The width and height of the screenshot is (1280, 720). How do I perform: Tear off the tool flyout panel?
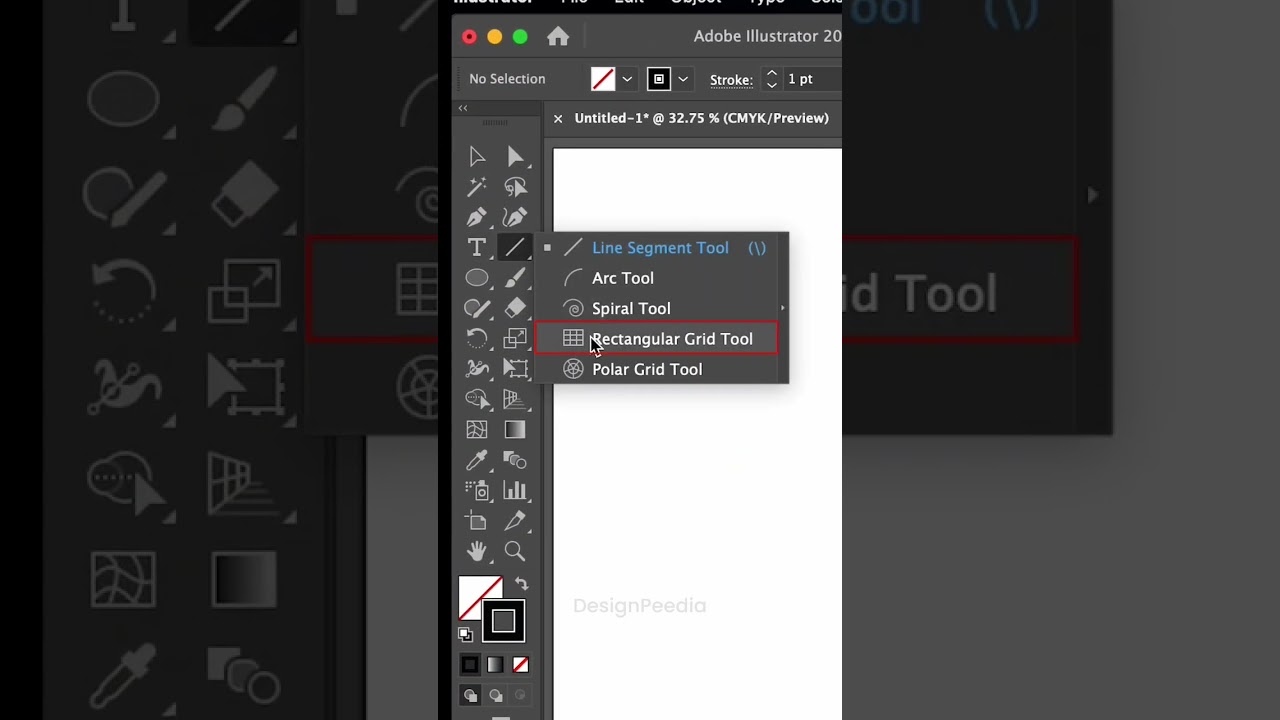(x=783, y=308)
